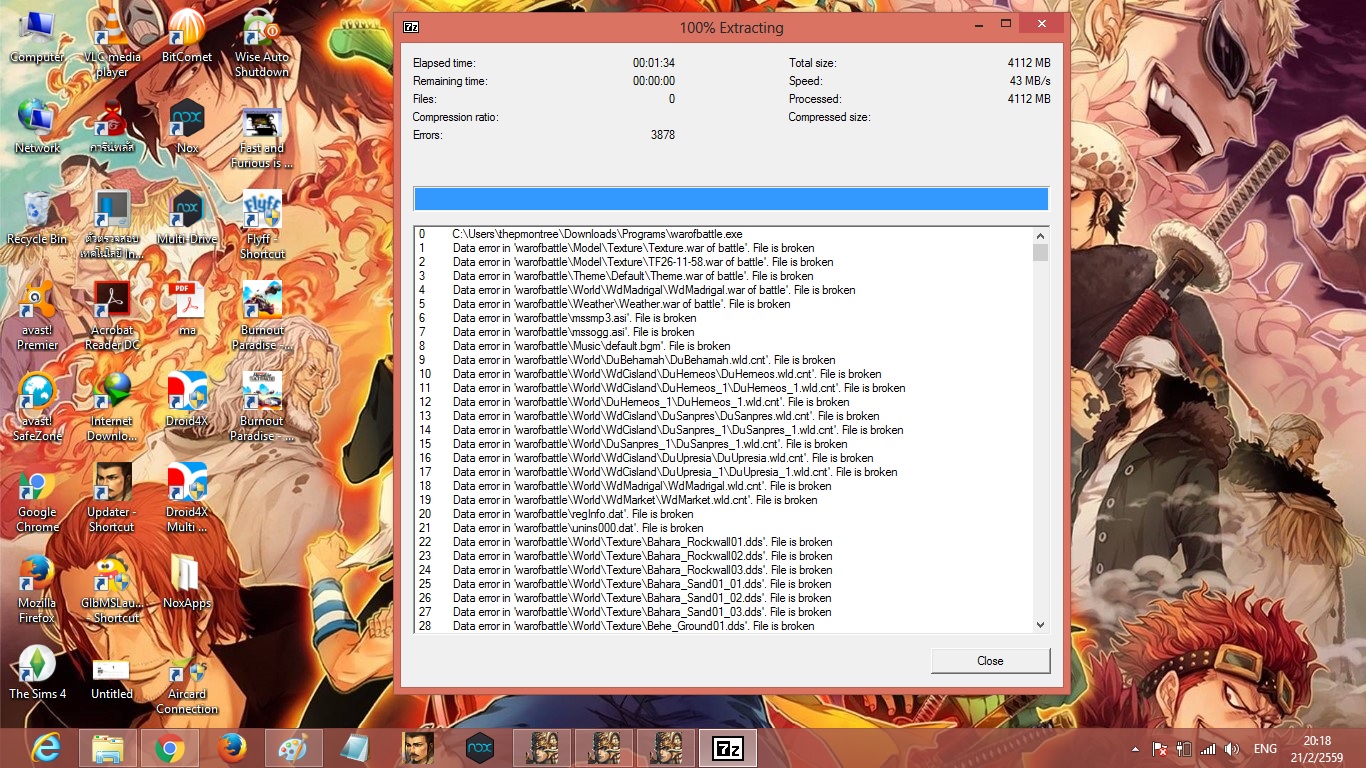Select the BitComet desktop shortcut
The image size is (1366, 768).
pyautogui.click(x=187, y=38)
